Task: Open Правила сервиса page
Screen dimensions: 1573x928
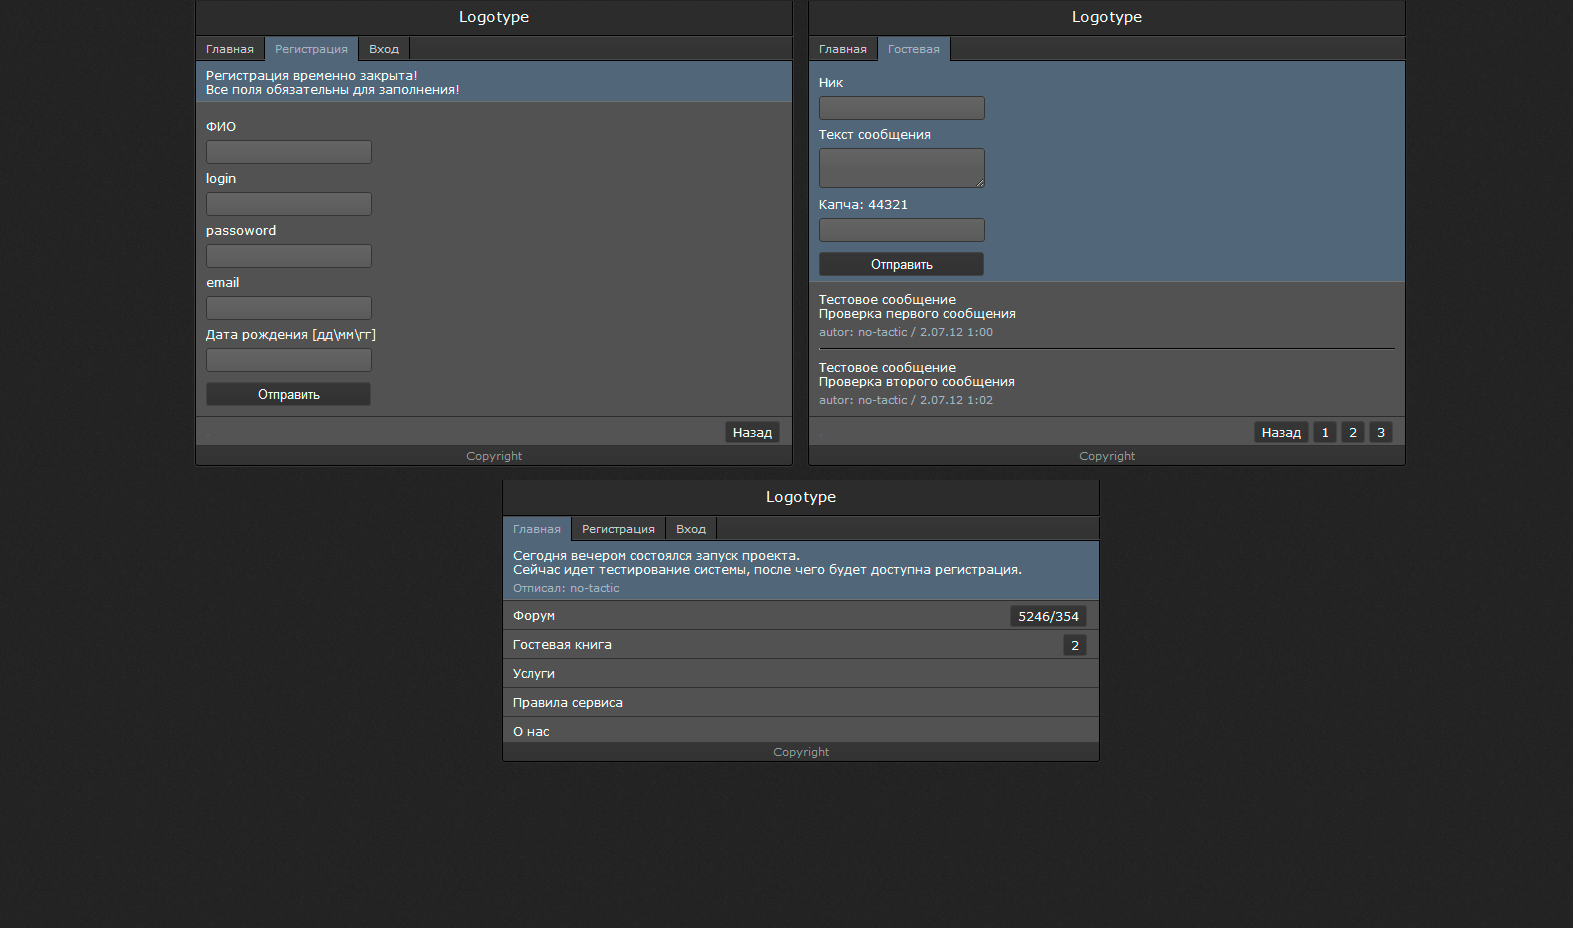Action: tap(567, 703)
